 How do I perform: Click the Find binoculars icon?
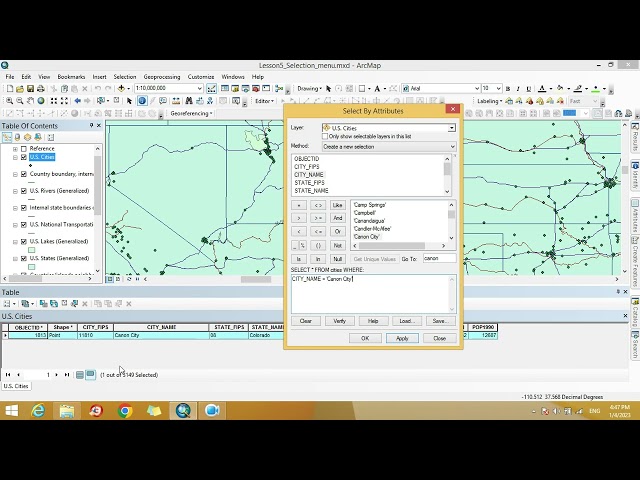tap(189, 101)
